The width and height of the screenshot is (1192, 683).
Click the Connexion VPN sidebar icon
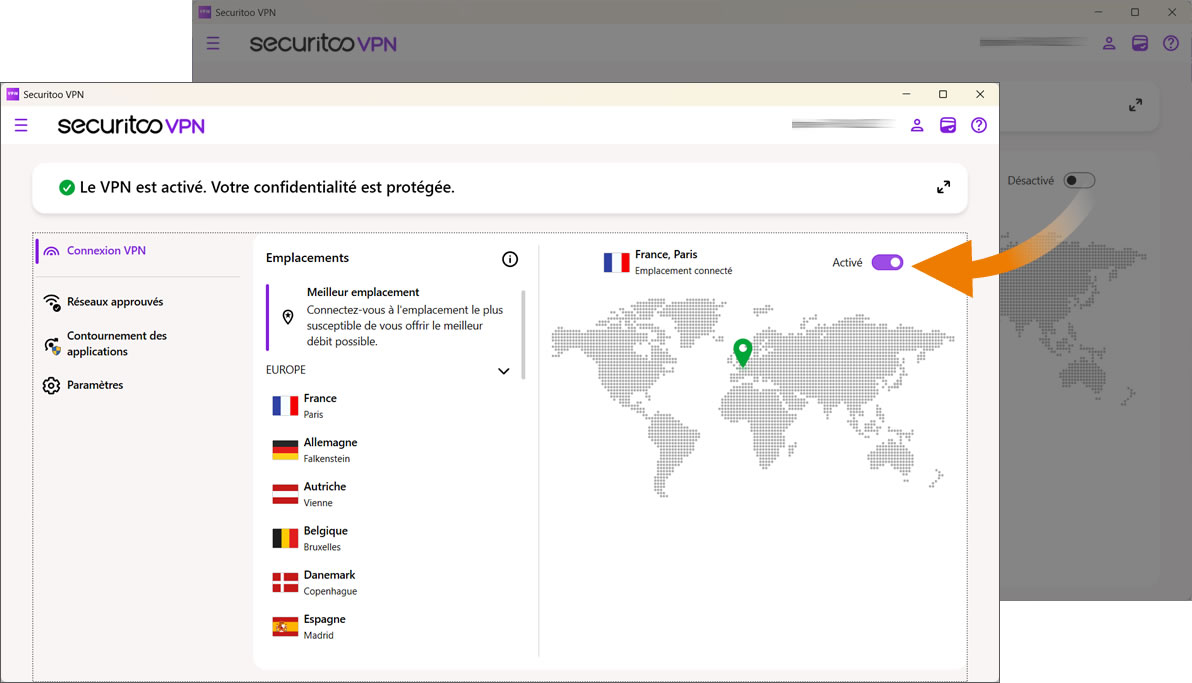(51, 251)
